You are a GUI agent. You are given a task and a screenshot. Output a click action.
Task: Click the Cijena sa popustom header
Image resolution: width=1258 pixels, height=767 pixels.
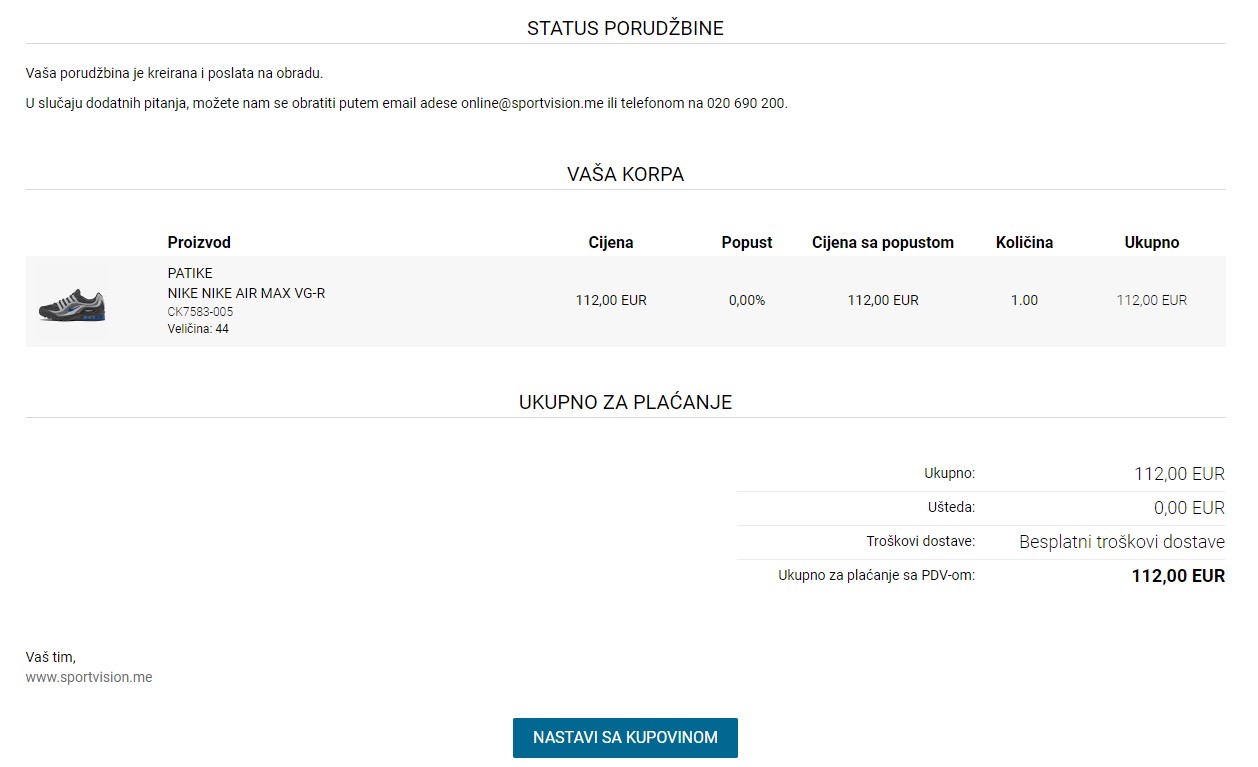883,242
